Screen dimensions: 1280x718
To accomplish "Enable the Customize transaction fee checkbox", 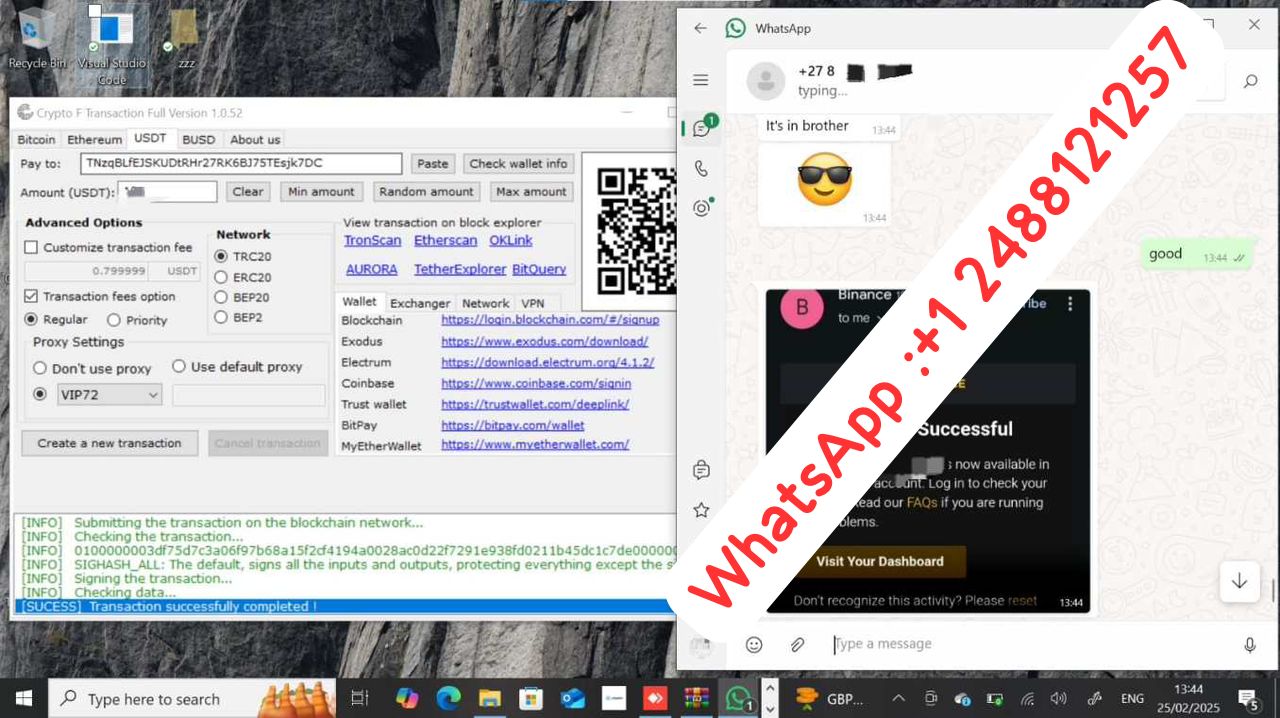I will pyautogui.click(x=31, y=247).
